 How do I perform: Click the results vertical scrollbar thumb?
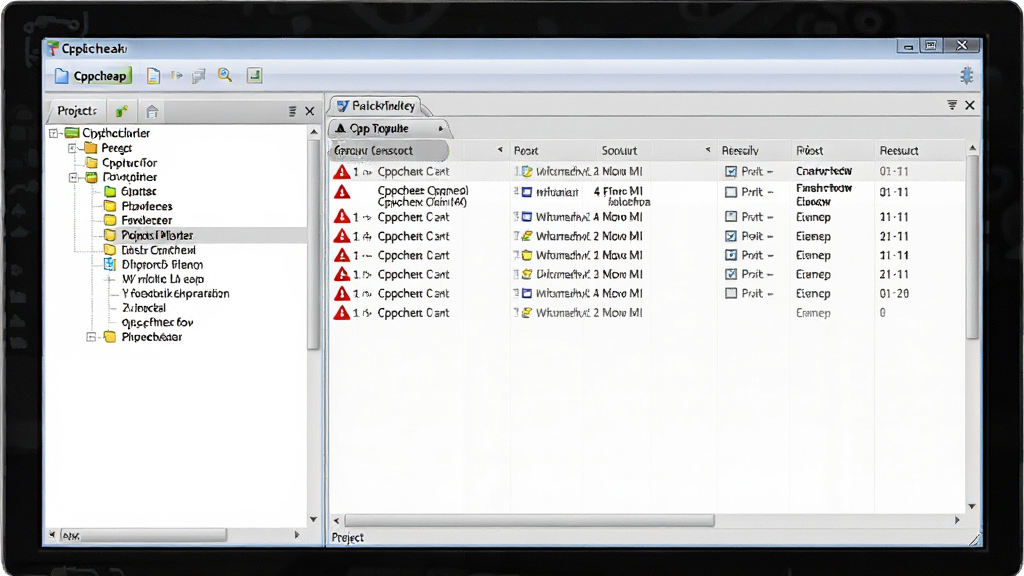pos(972,247)
